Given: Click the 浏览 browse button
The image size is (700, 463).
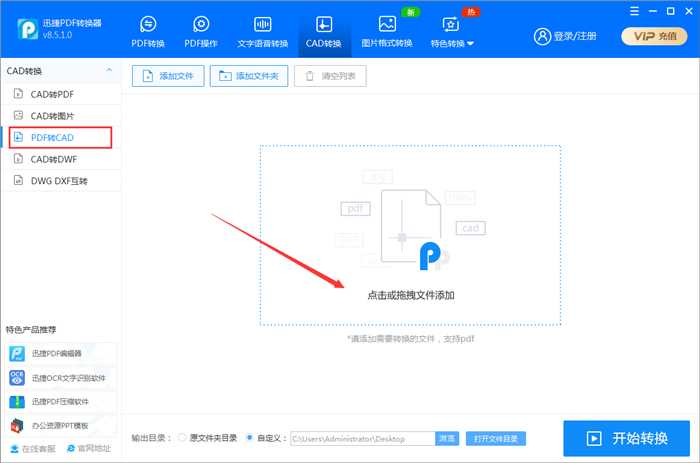Looking at the screenshot, I should coord(447,438).
